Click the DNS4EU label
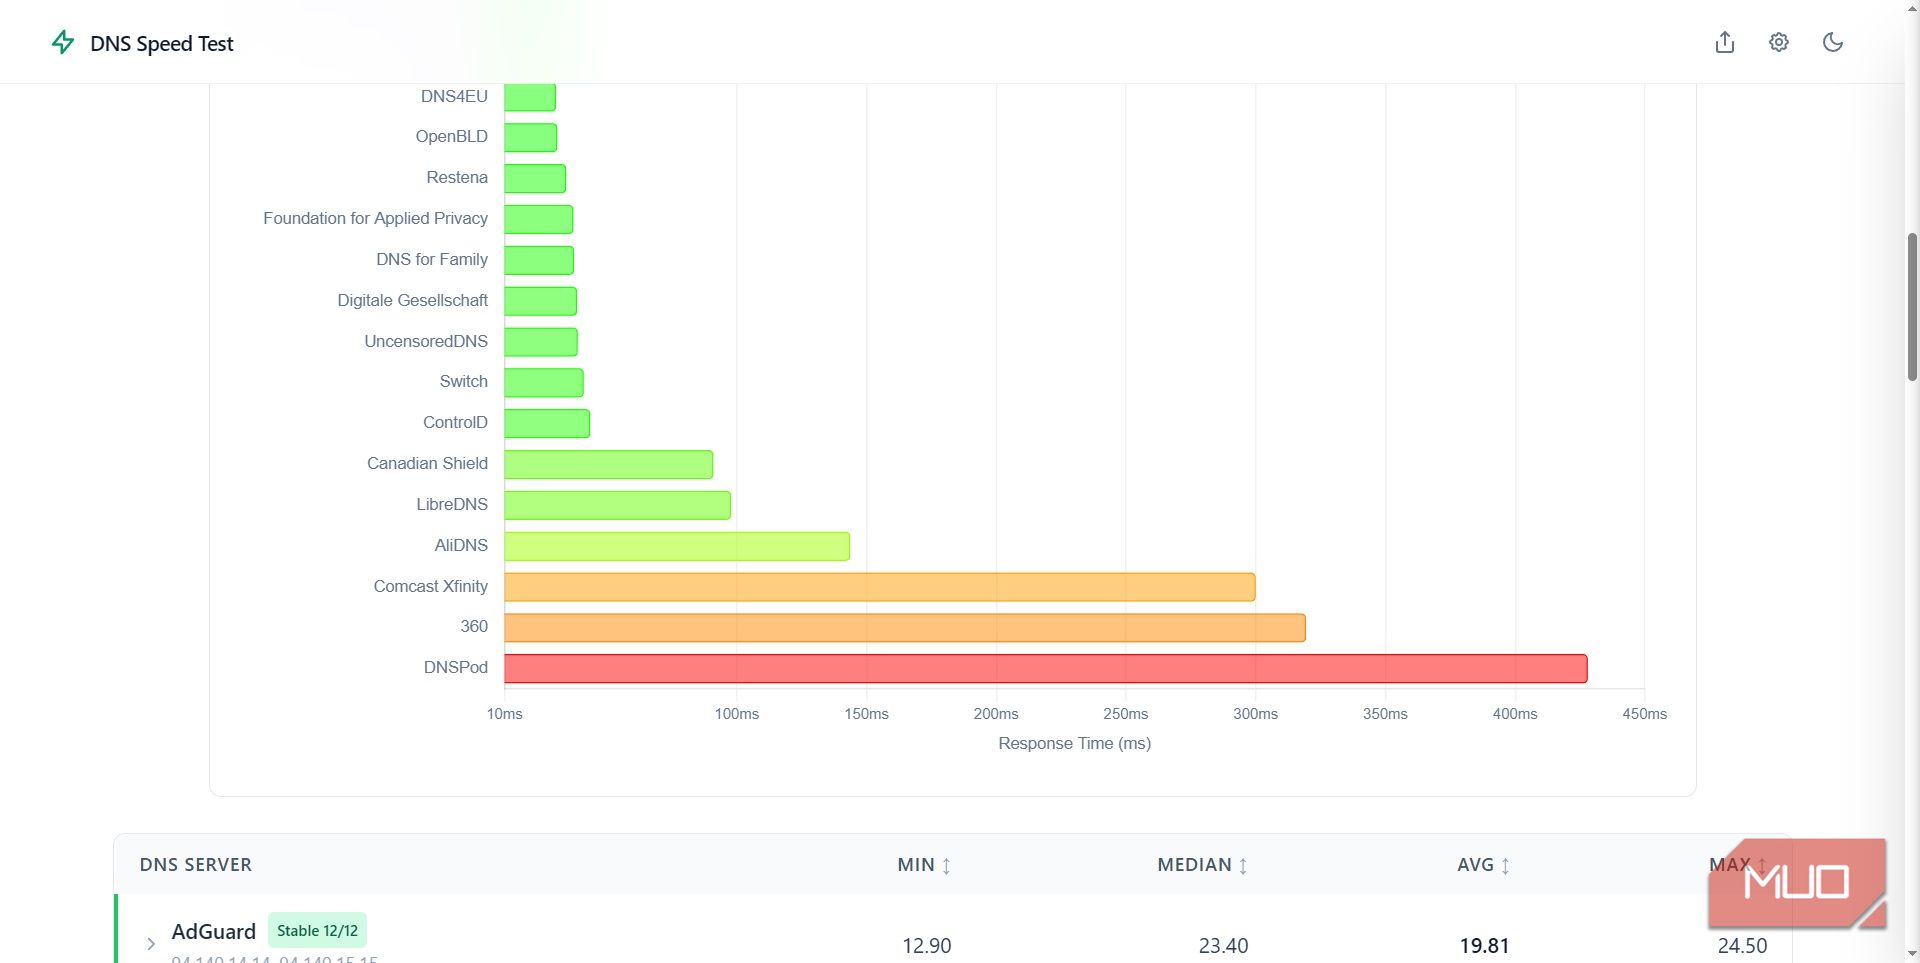Image resolution: width=1920 pixels, height=963 pixels. tap(454, 96)
